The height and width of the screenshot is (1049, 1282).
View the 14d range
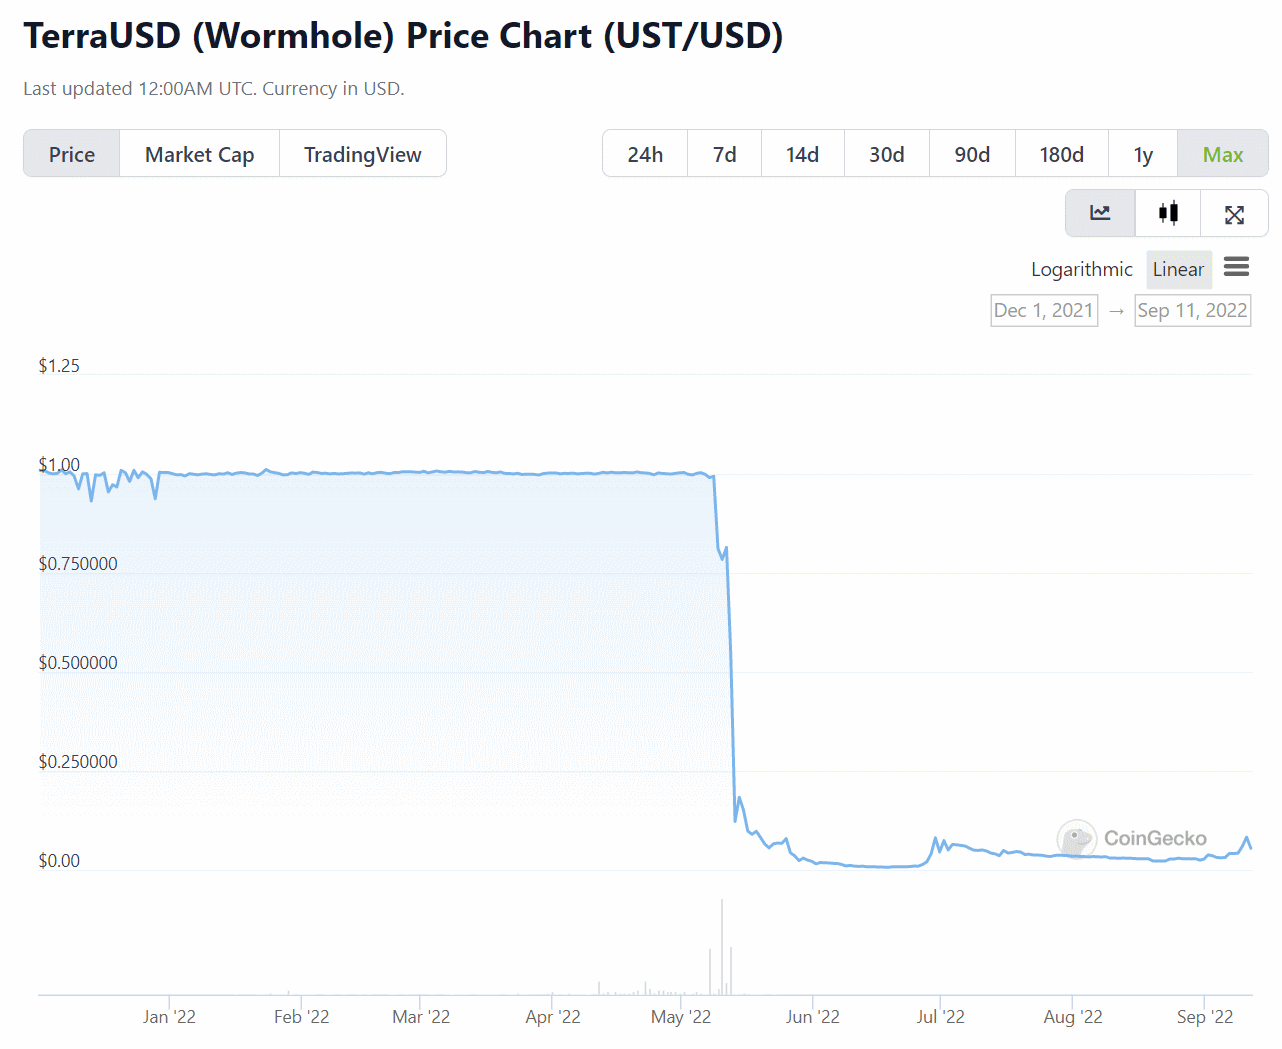click(x=802, y=154)
